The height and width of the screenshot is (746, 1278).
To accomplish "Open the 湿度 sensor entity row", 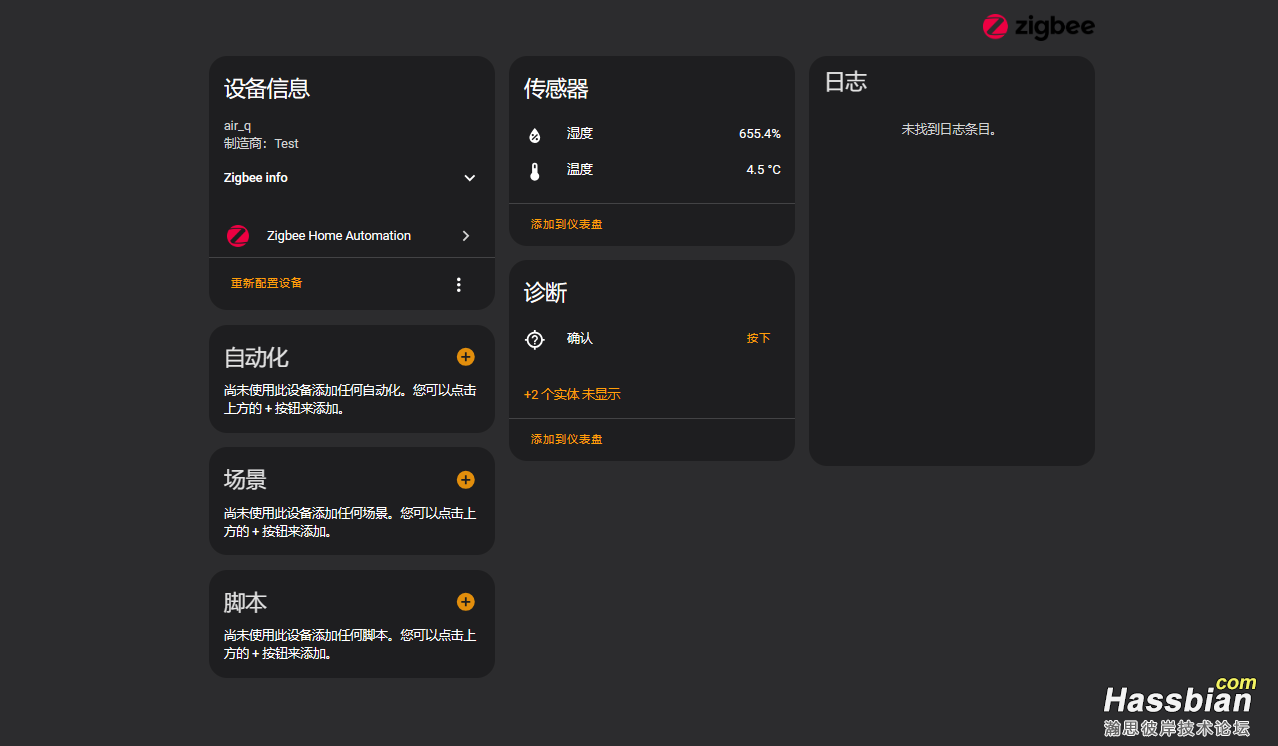I will coord(652,134).
